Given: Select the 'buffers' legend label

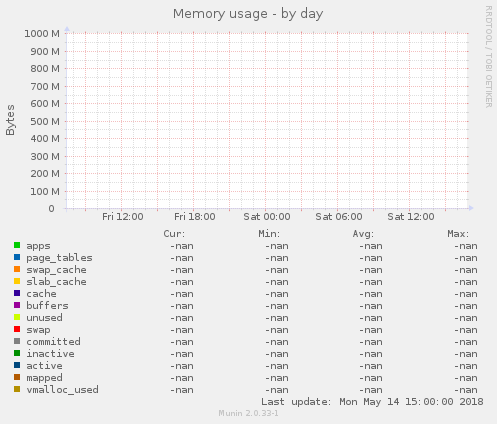Looking at the screenshot, I should (47, 306).
